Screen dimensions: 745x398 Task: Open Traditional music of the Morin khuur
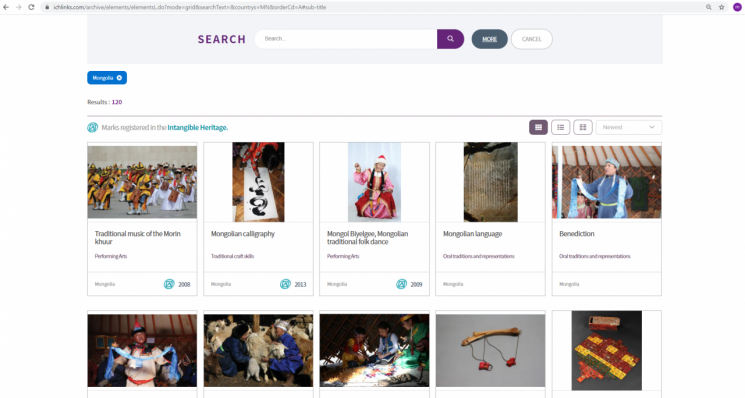pyautogui.click(x=138, y=237)
